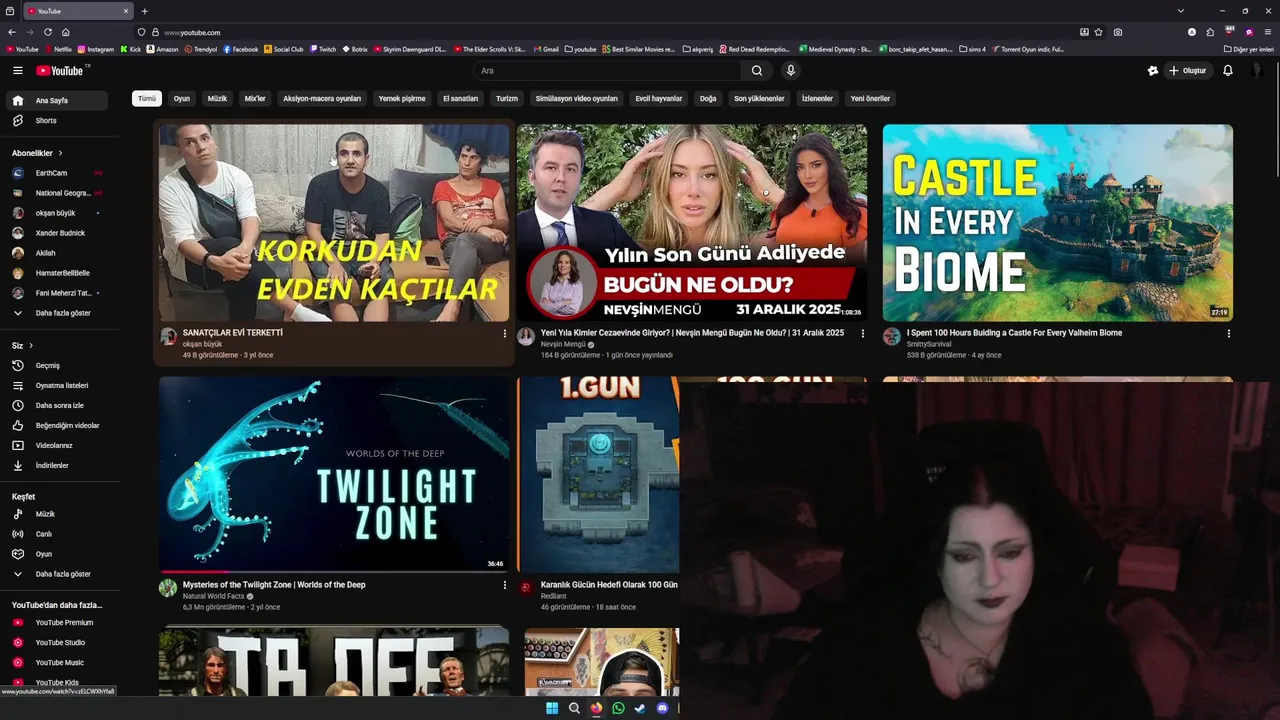Open more options for the Twilight Zone video
Screen dimensions: 1280x720
[x=504, y=586]
